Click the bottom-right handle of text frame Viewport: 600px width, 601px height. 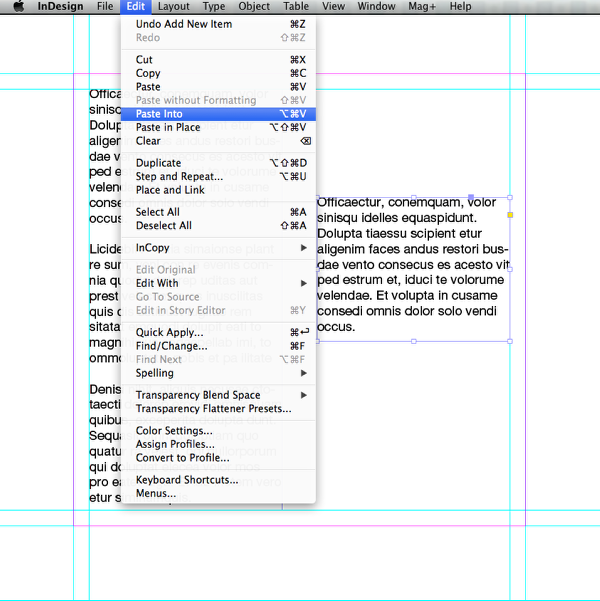[510, 341]
